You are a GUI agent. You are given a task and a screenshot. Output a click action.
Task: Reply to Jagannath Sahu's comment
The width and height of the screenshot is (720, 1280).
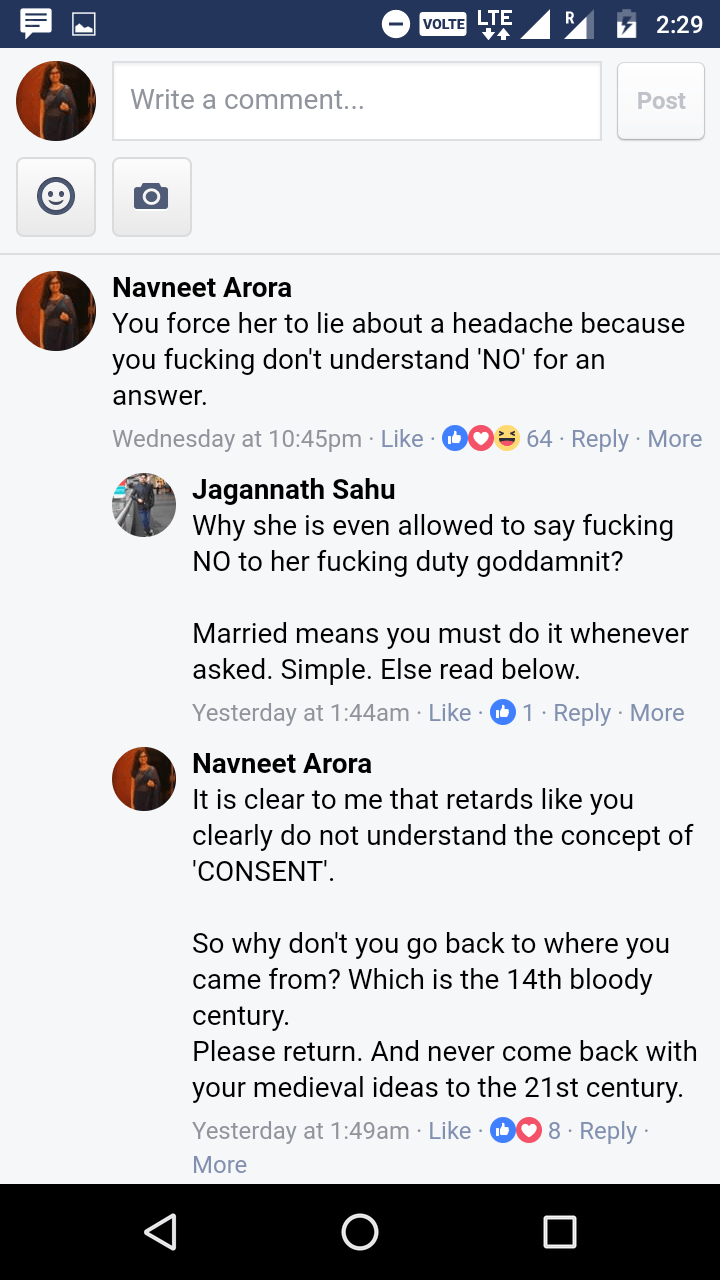coord(582,712)
